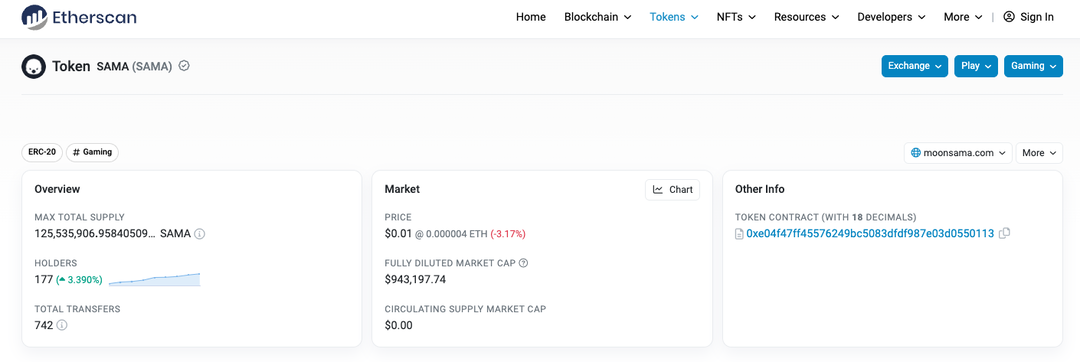Click the fully diluted market cap help icon
1080x362 pixels.
(523, 263)
